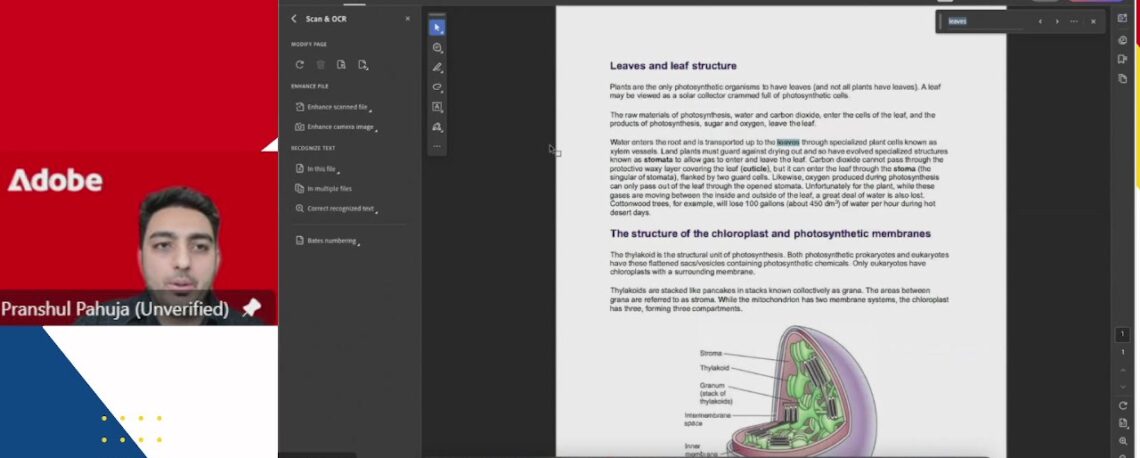The height and width of the screenshot is (458, 1140).
Task: Choose the stamp/signature tool
Action: (437, 126)
